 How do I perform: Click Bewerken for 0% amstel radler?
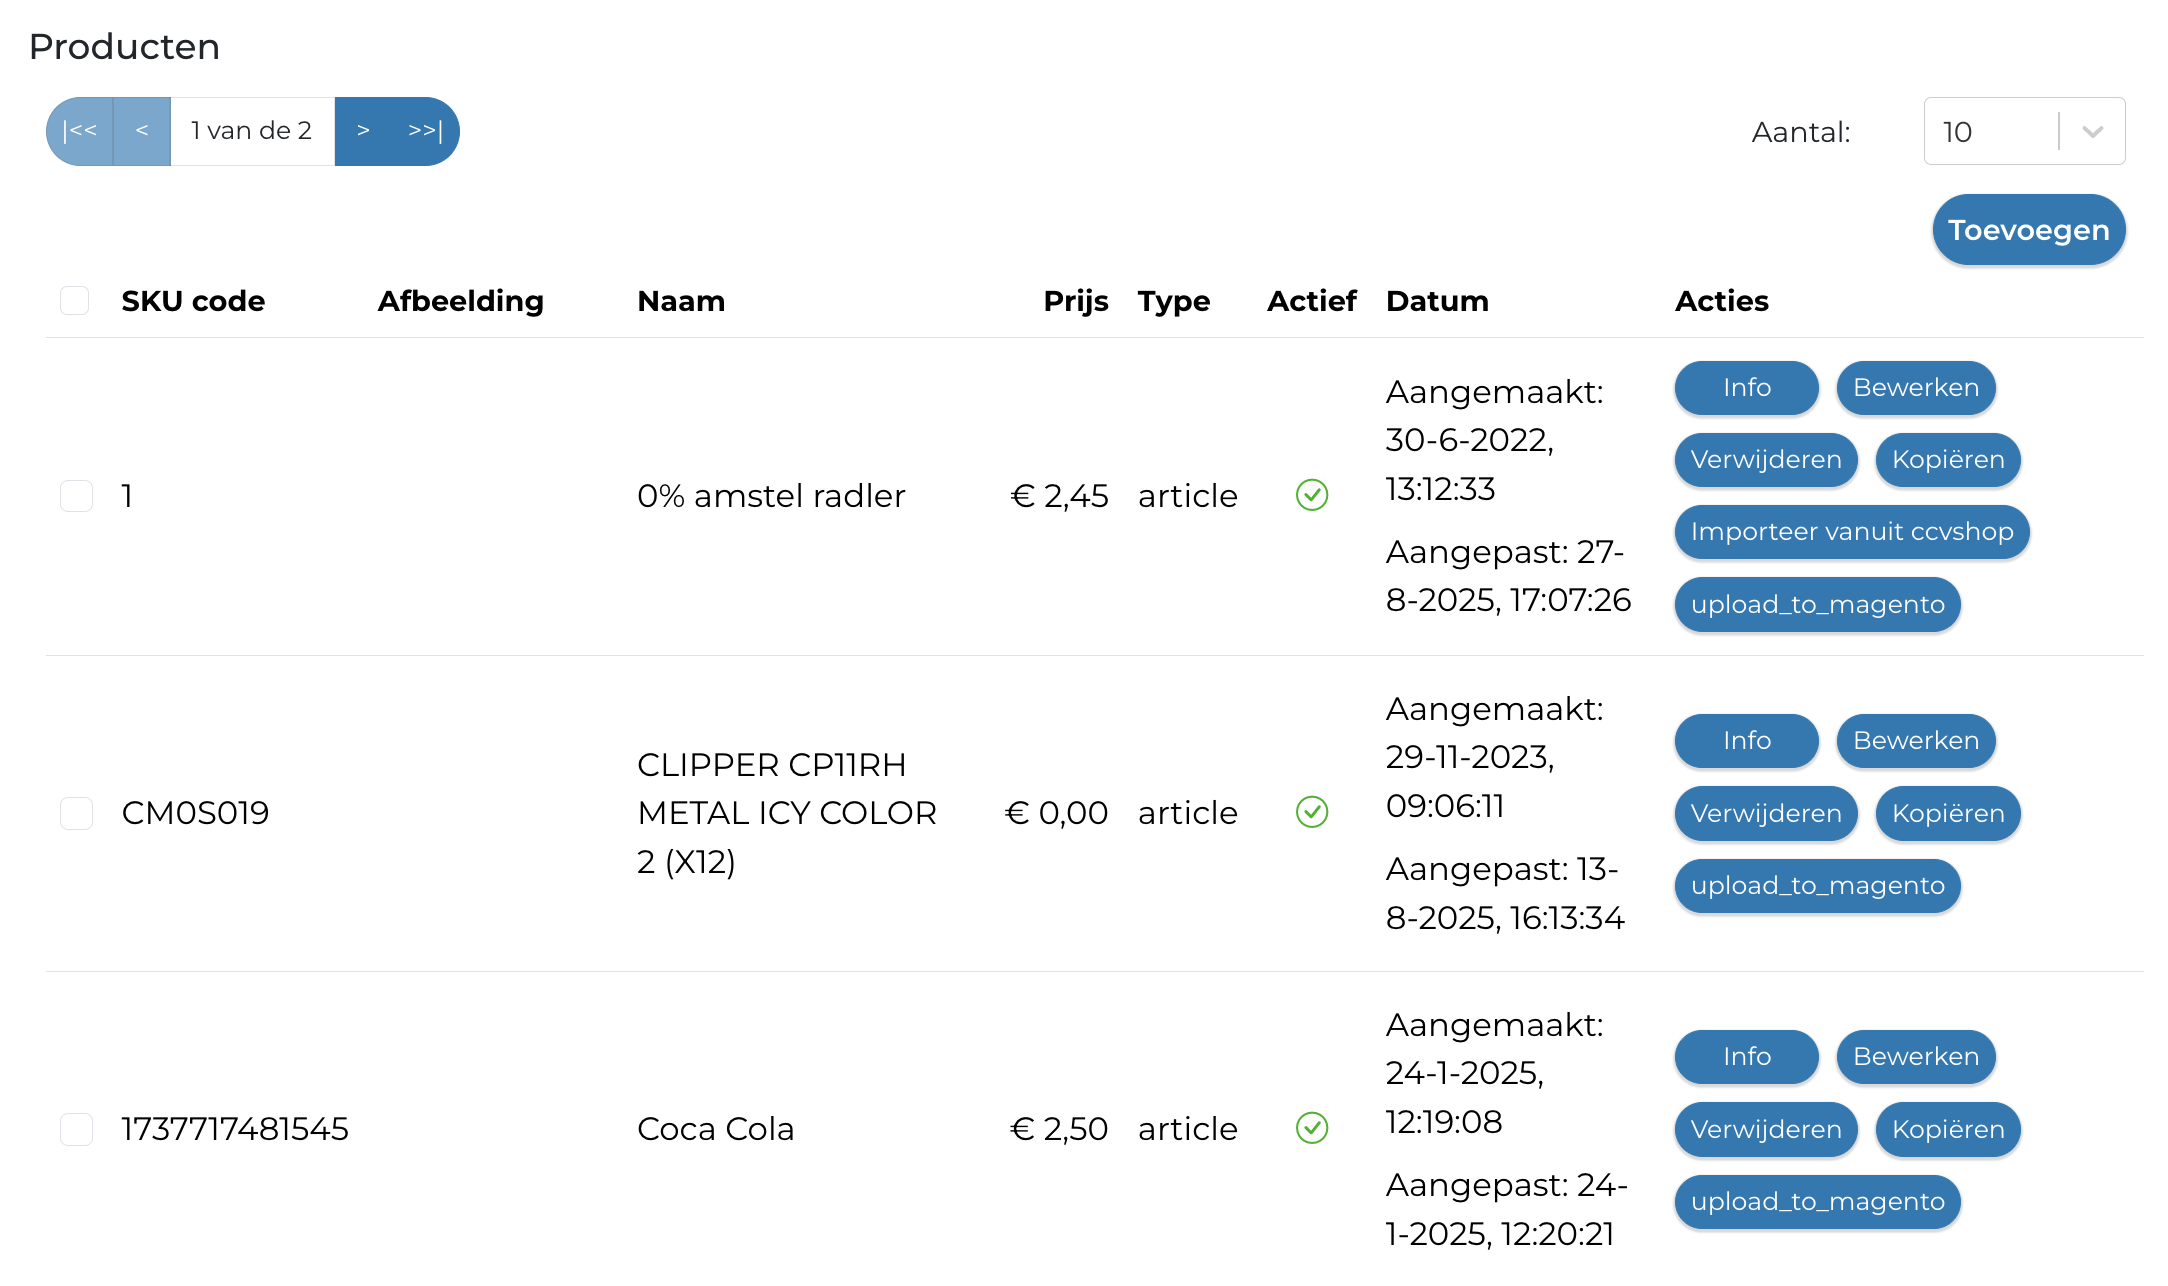pyautogui.click(x=1915, y=388)
